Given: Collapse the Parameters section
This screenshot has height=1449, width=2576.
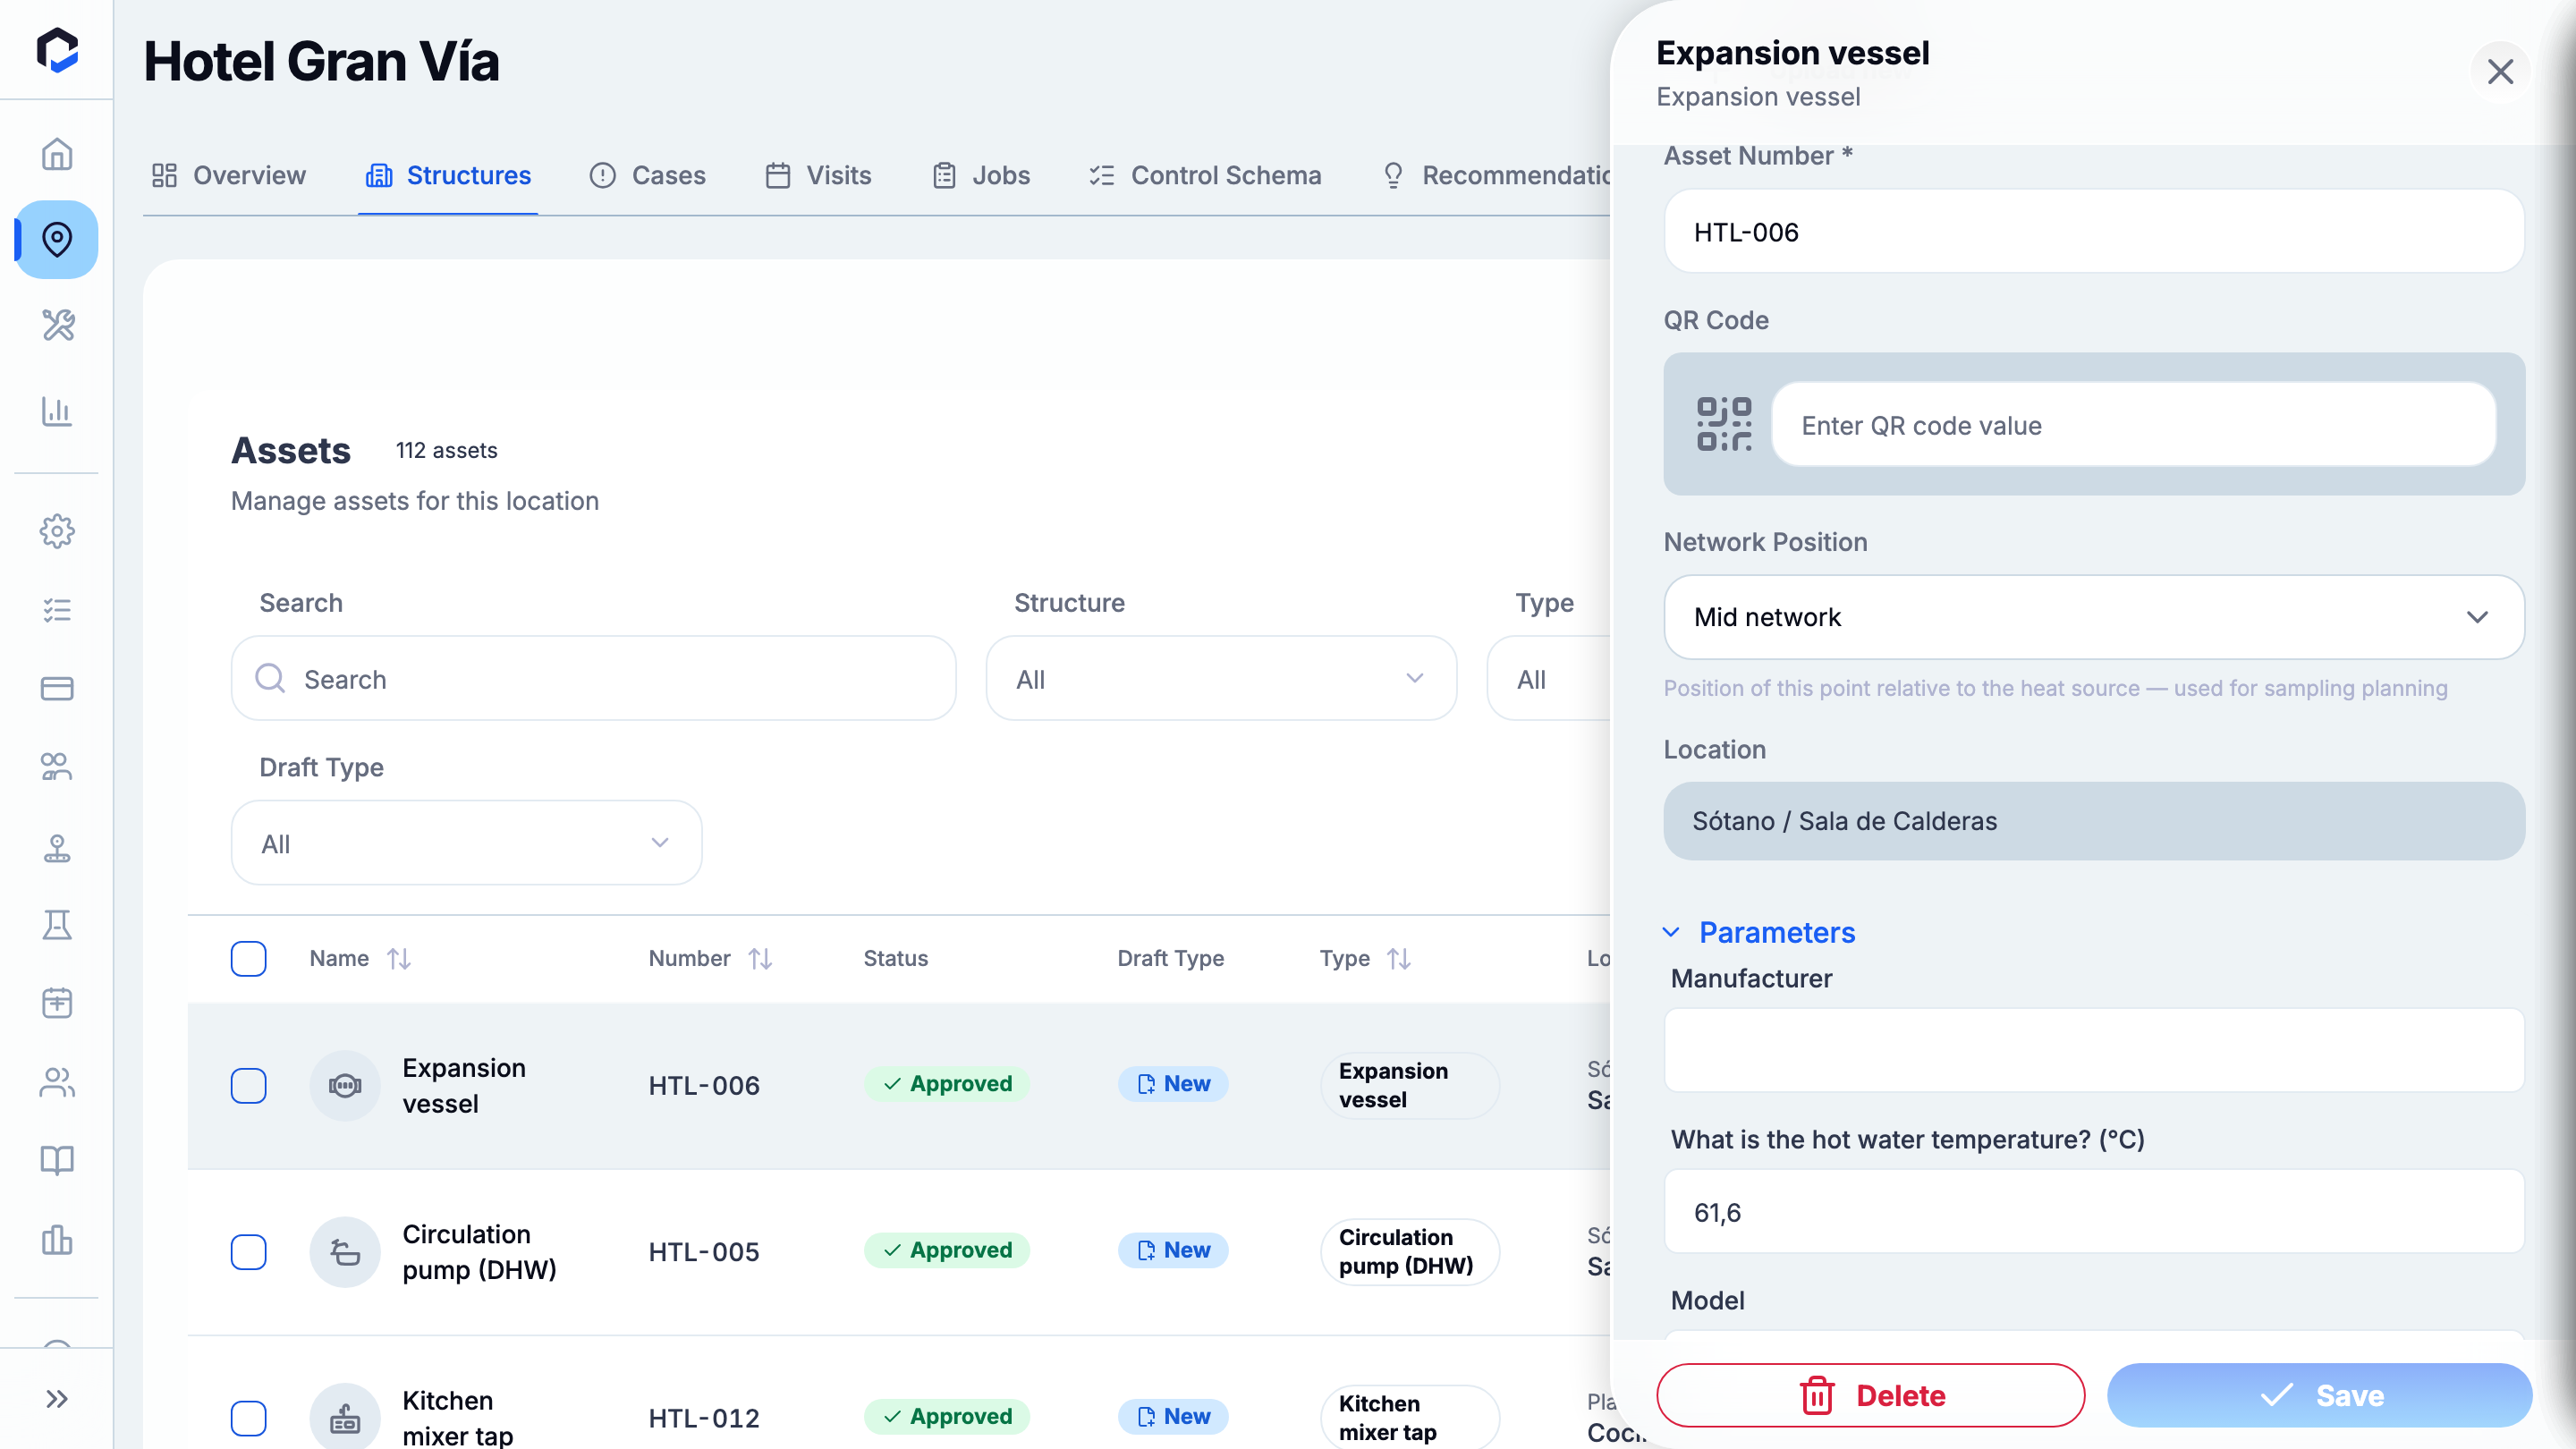Looking at the screenshot, I should 1759,932.
